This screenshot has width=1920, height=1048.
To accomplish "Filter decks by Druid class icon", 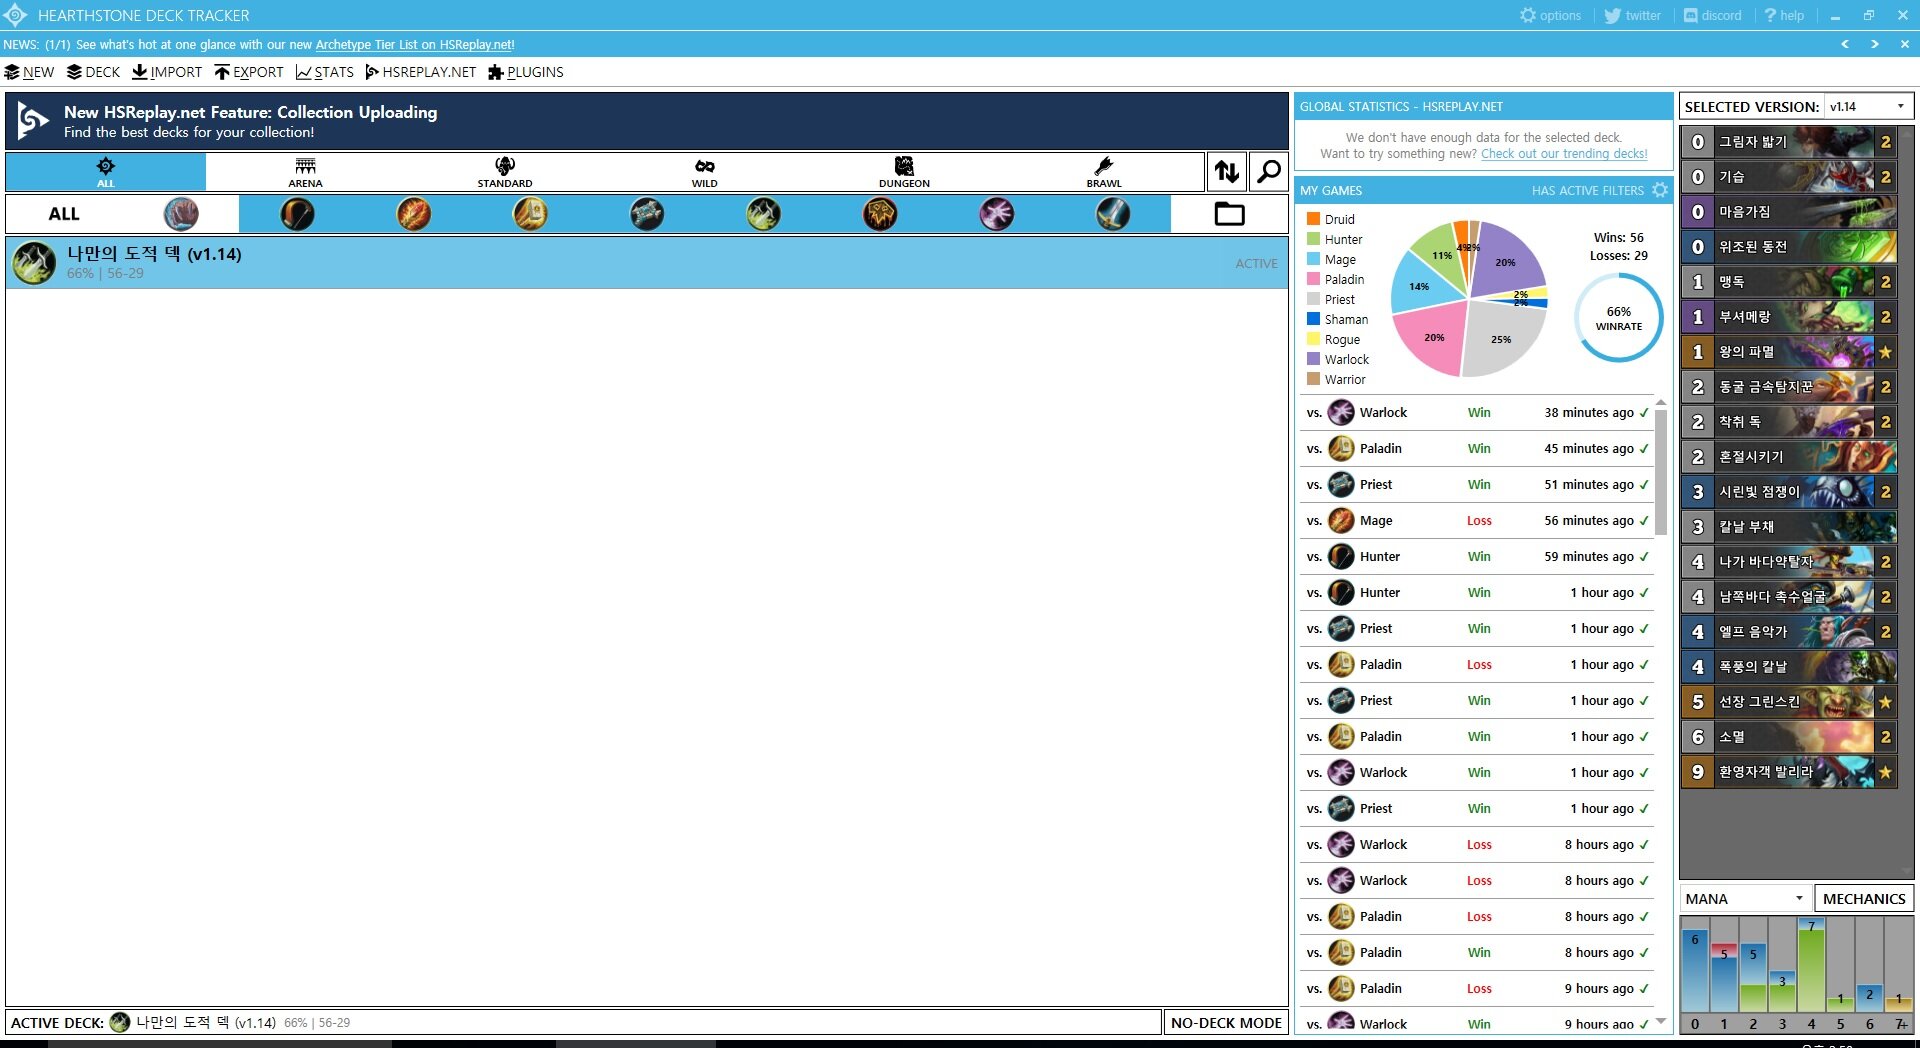I will (181, 214).
